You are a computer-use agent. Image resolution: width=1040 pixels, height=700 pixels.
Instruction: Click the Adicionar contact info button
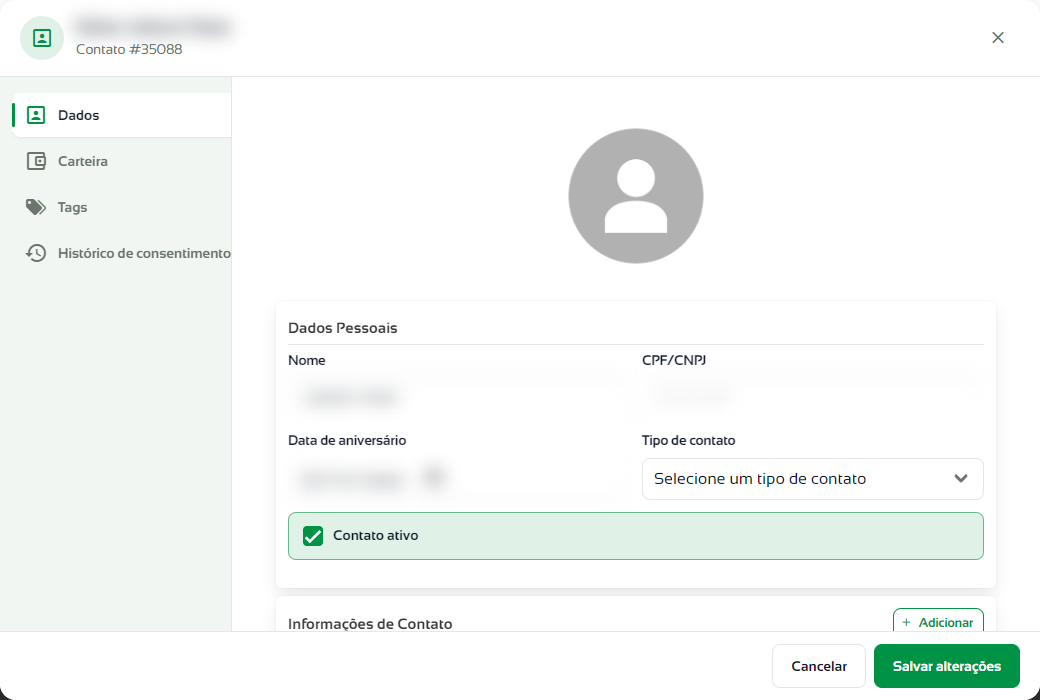(x=938, y=621)
